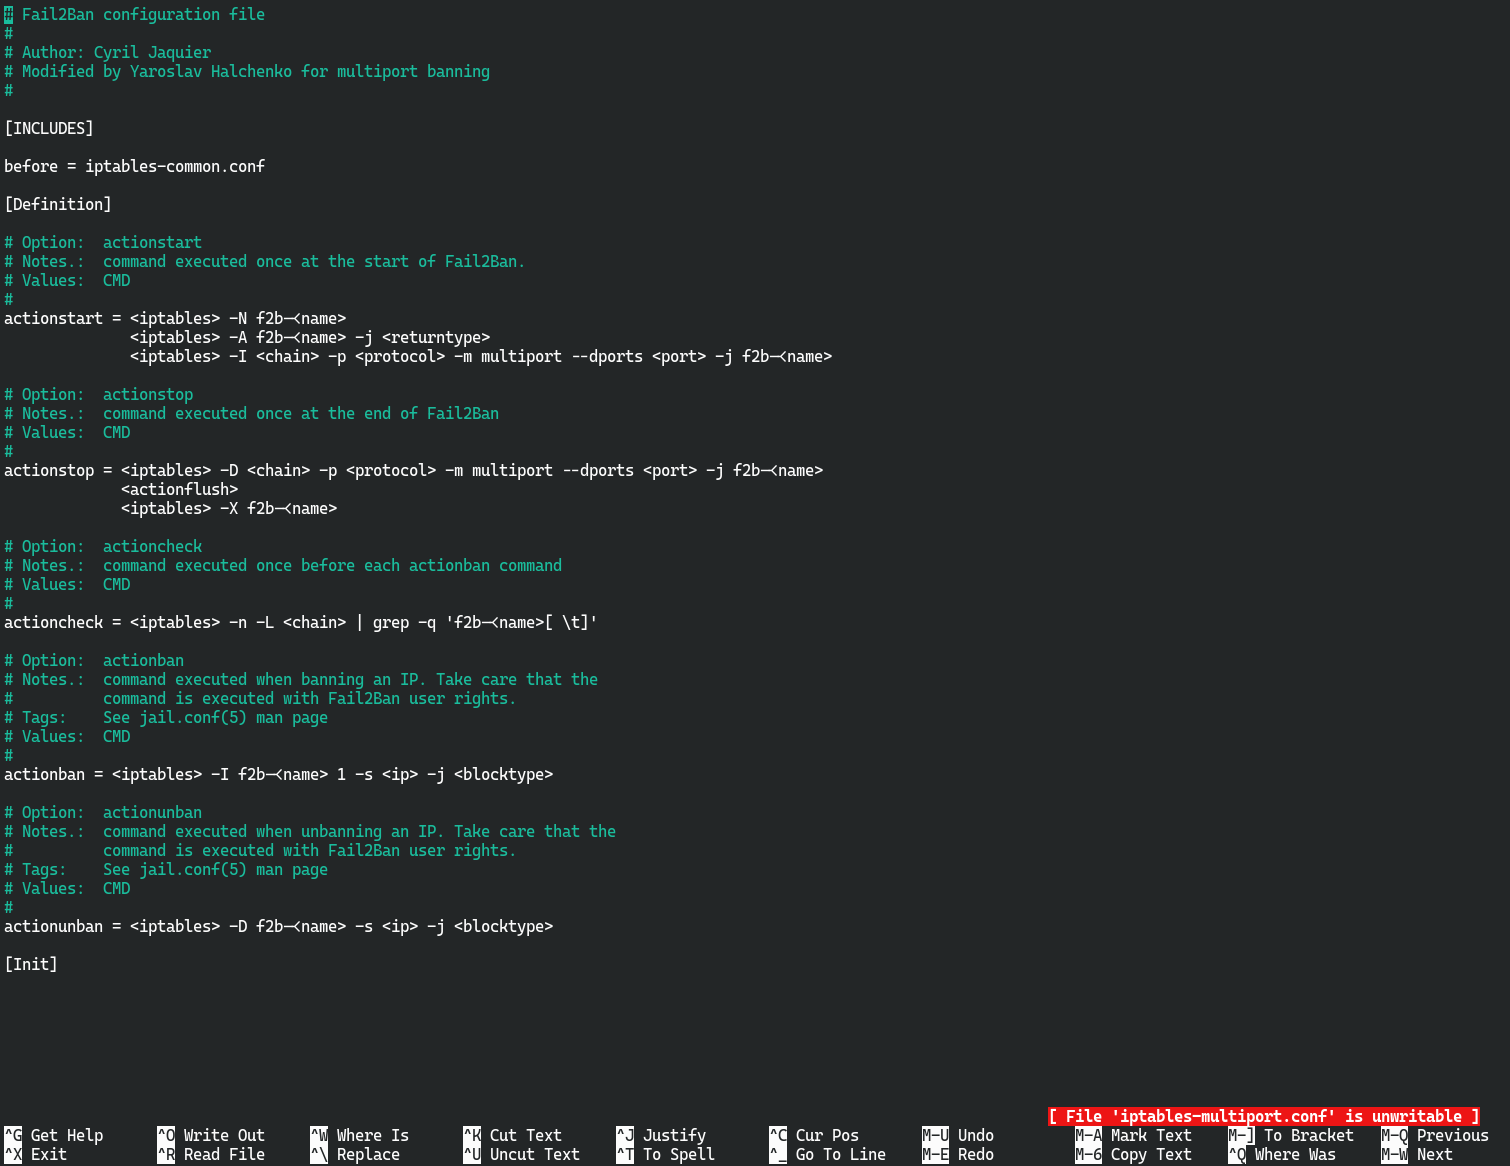
Task: Place cursor on the [INCLUDES] section header
Action: point(49,128)
